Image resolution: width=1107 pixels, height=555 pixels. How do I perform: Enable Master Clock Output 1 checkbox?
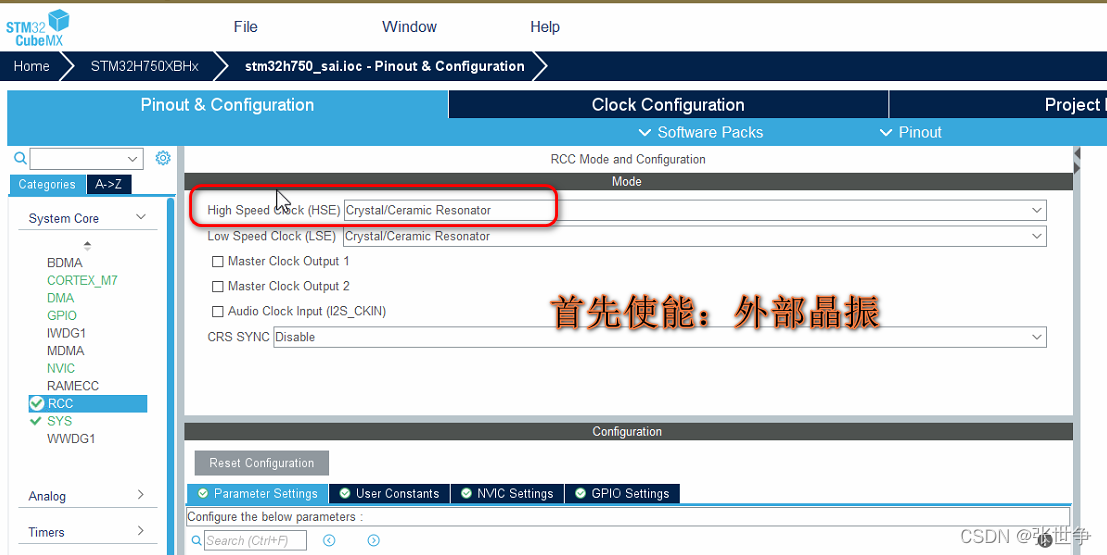217,261
